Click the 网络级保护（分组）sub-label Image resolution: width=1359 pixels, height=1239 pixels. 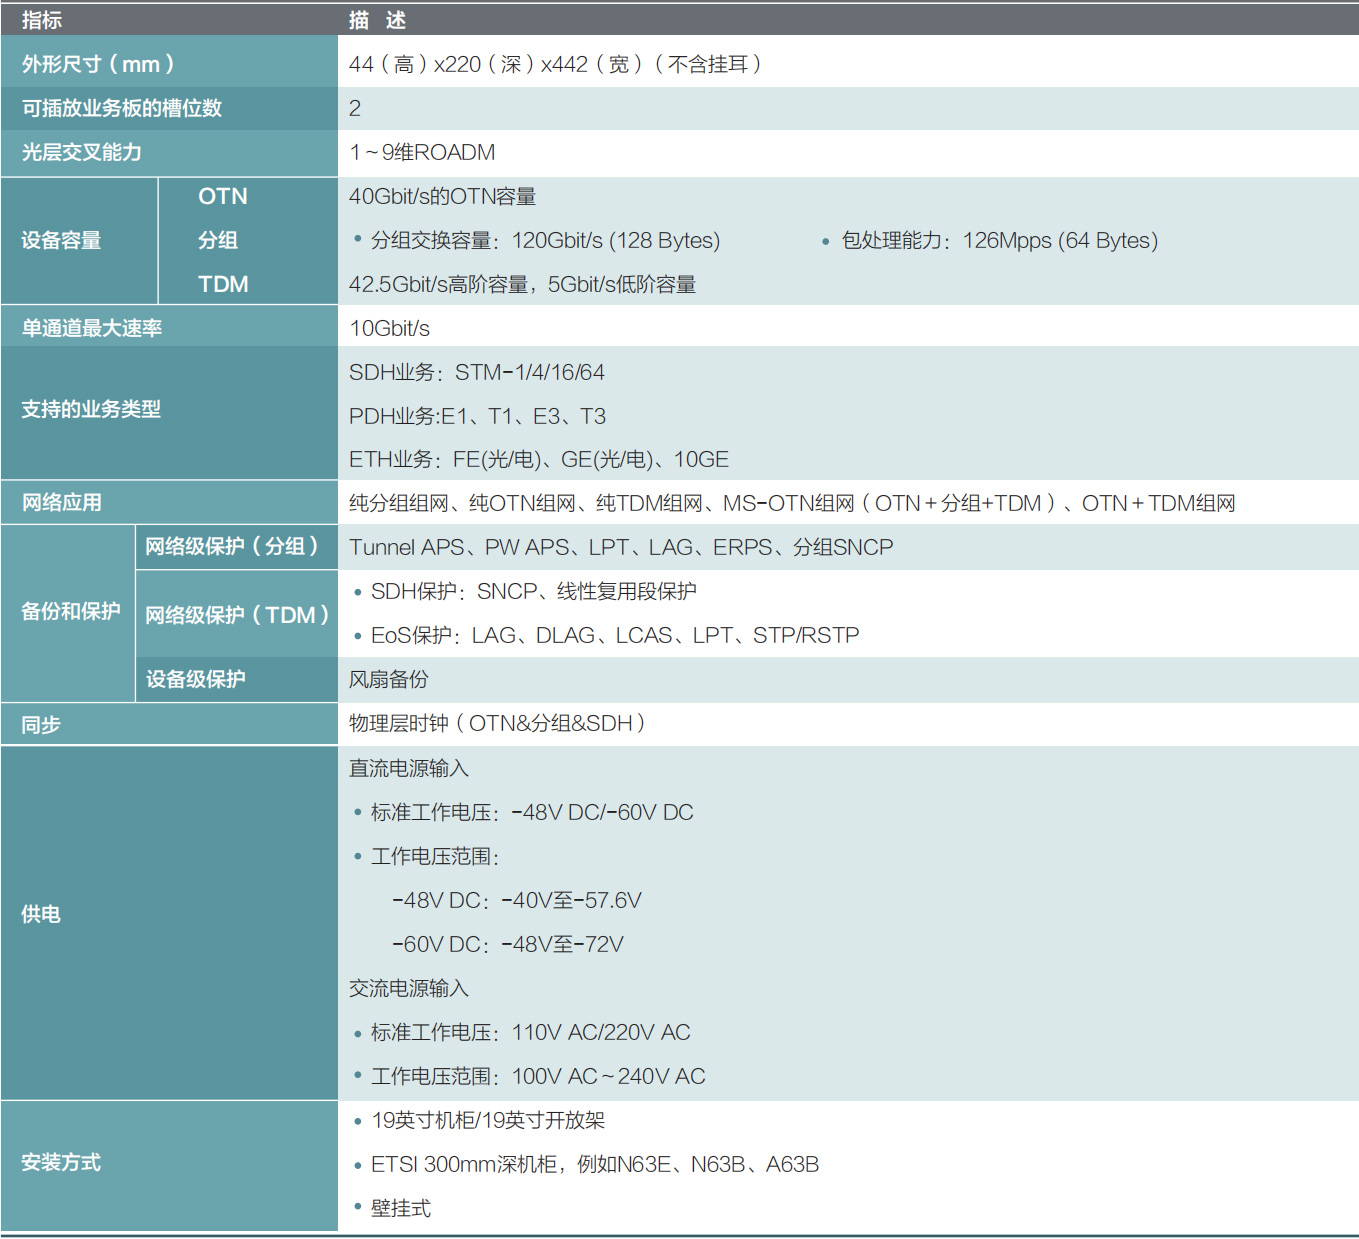tap(232, 546)
